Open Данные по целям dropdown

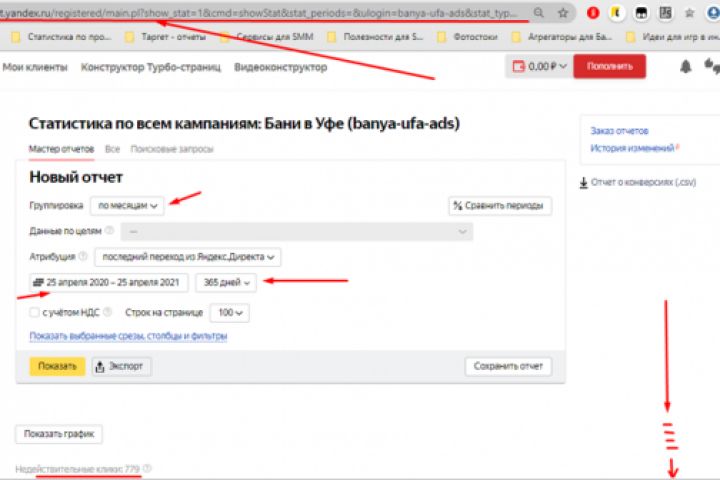[297, 232]
